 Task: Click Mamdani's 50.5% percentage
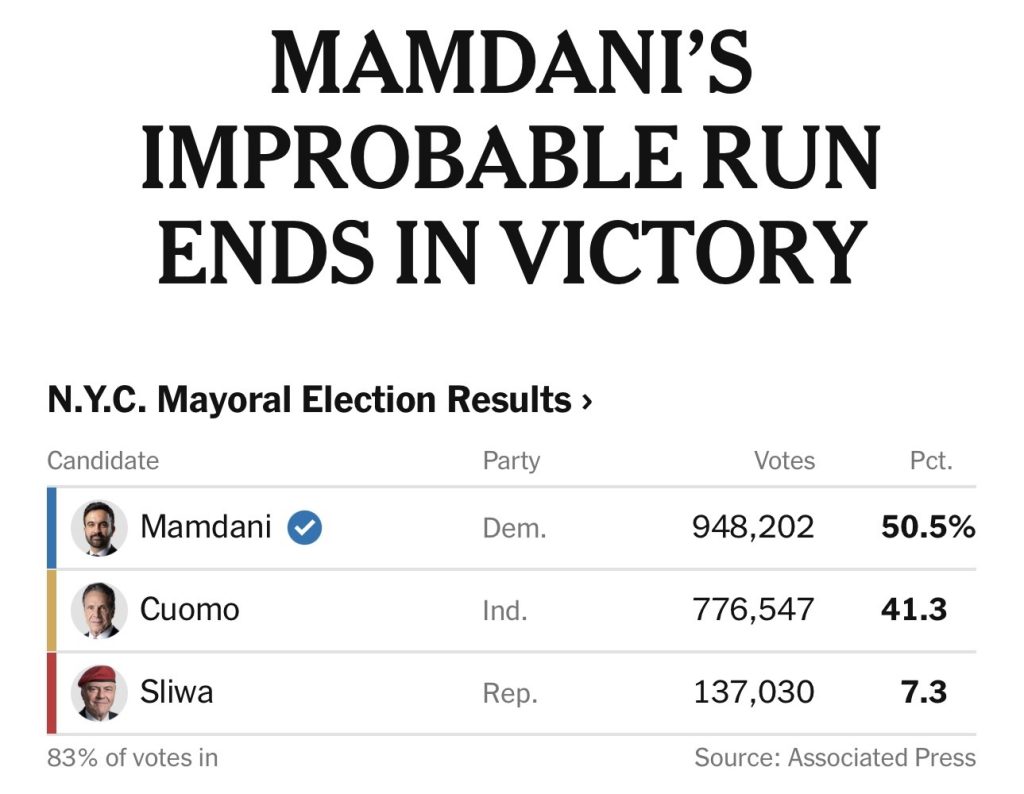coord(927,527)
